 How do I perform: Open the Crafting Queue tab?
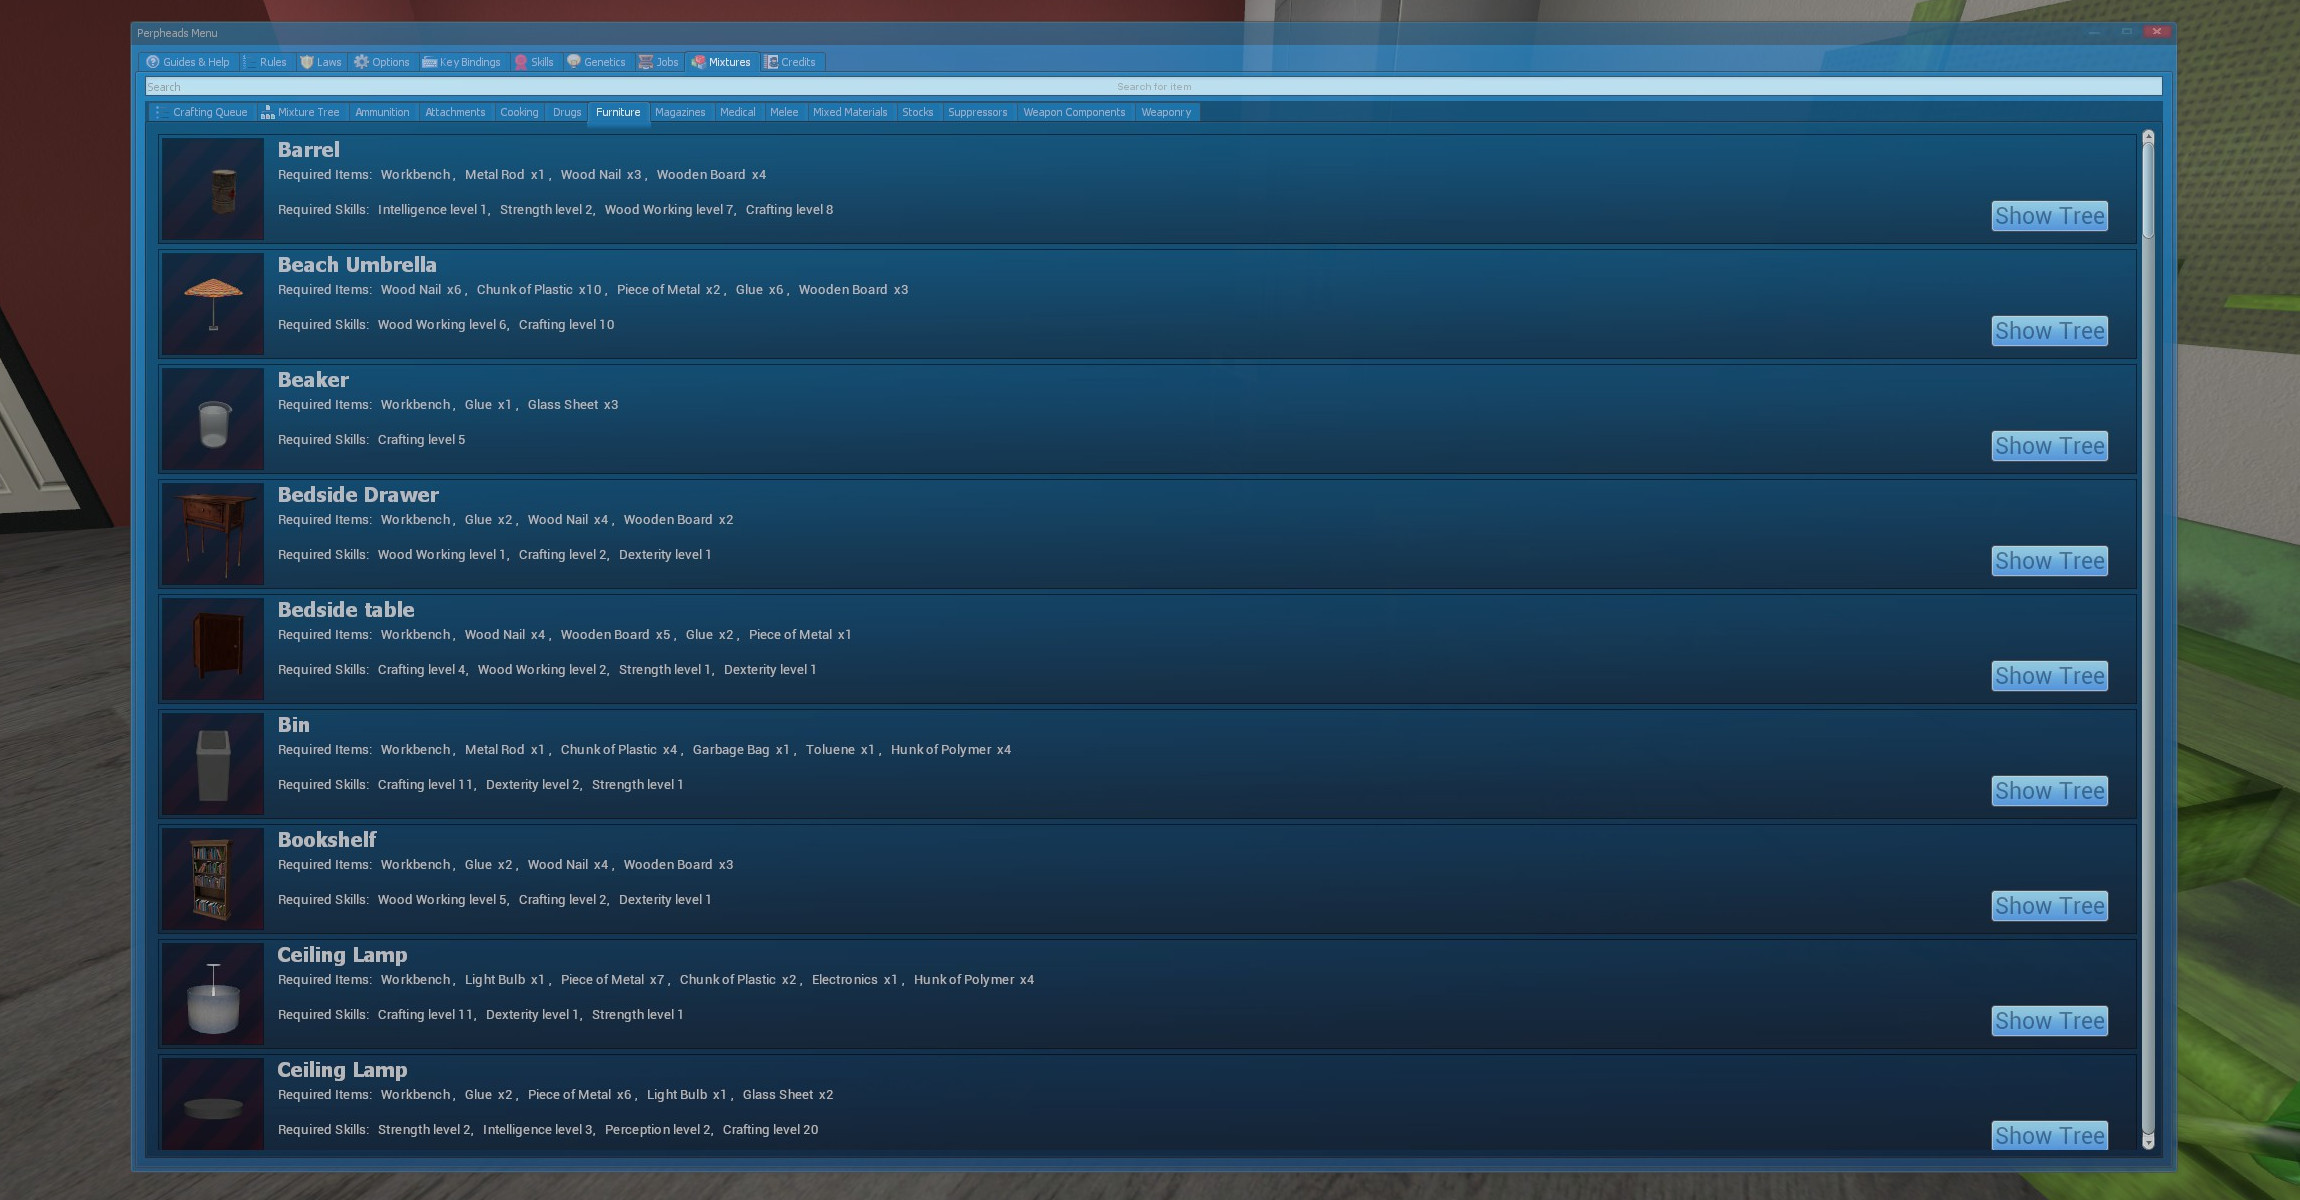pyautogui.click(x=201, y=112)
